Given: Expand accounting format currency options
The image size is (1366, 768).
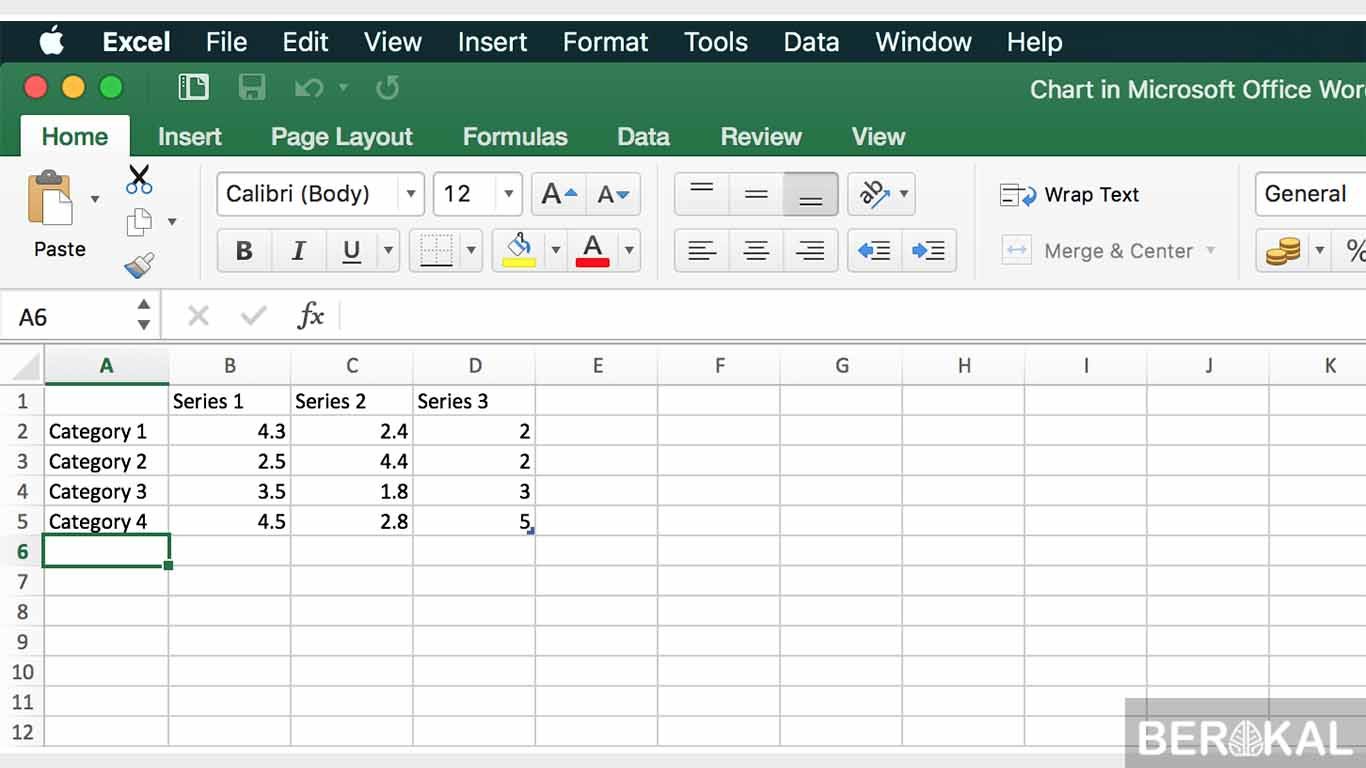Looking at the screenshot, I should 1320,251.
